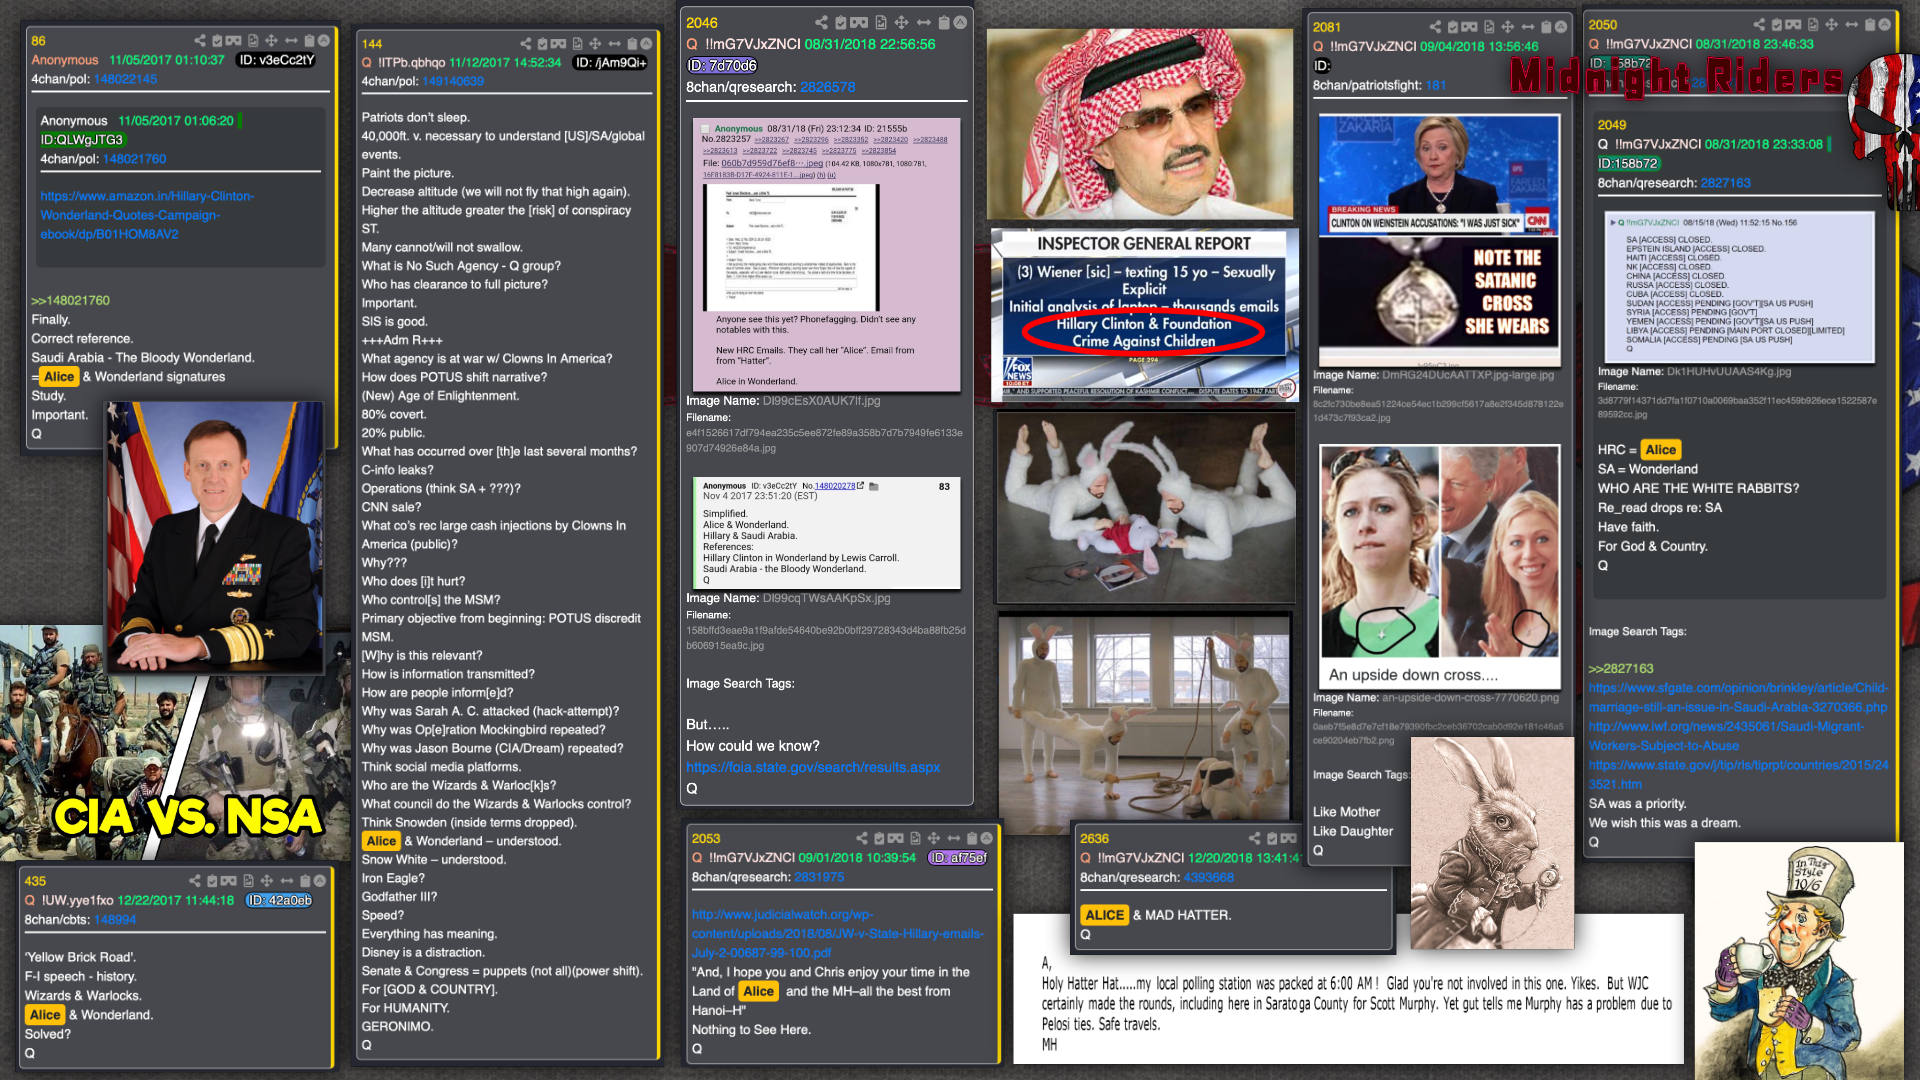Image resolution: width=1920 pixels, height=1080 pixels.
Task: Click the horizontal resize arrow on post 144
Action: point(615,44)
